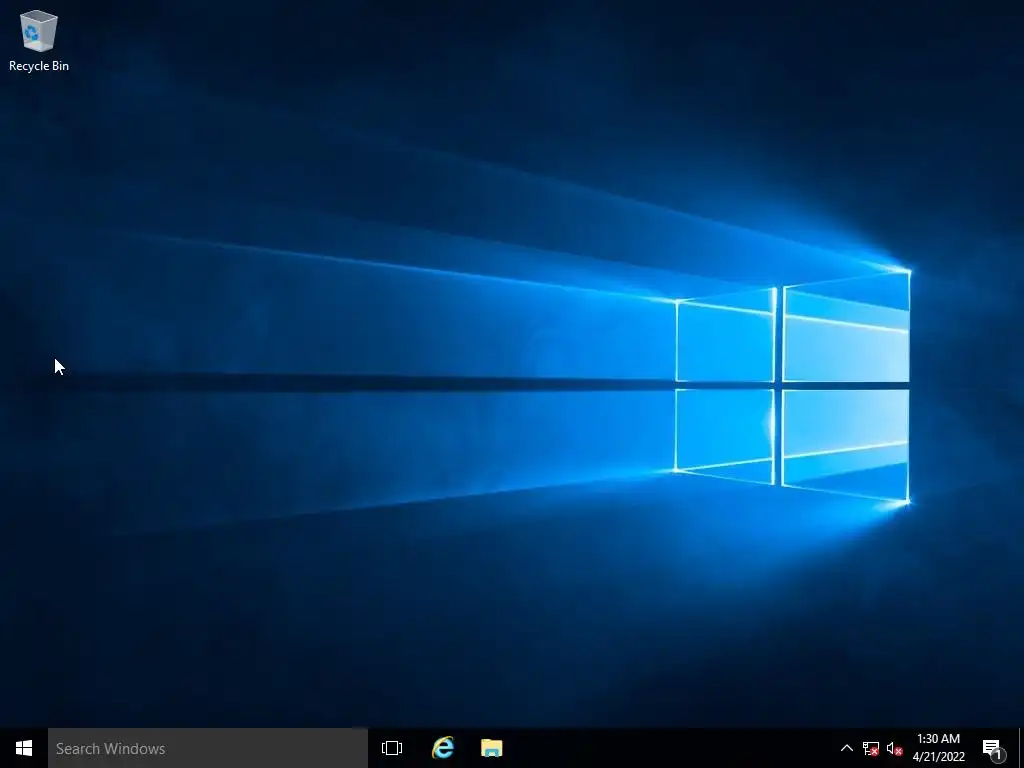
Task: Open the clock showing 1:30 AM
Action: pyautogui.click(x=938, y=748)
